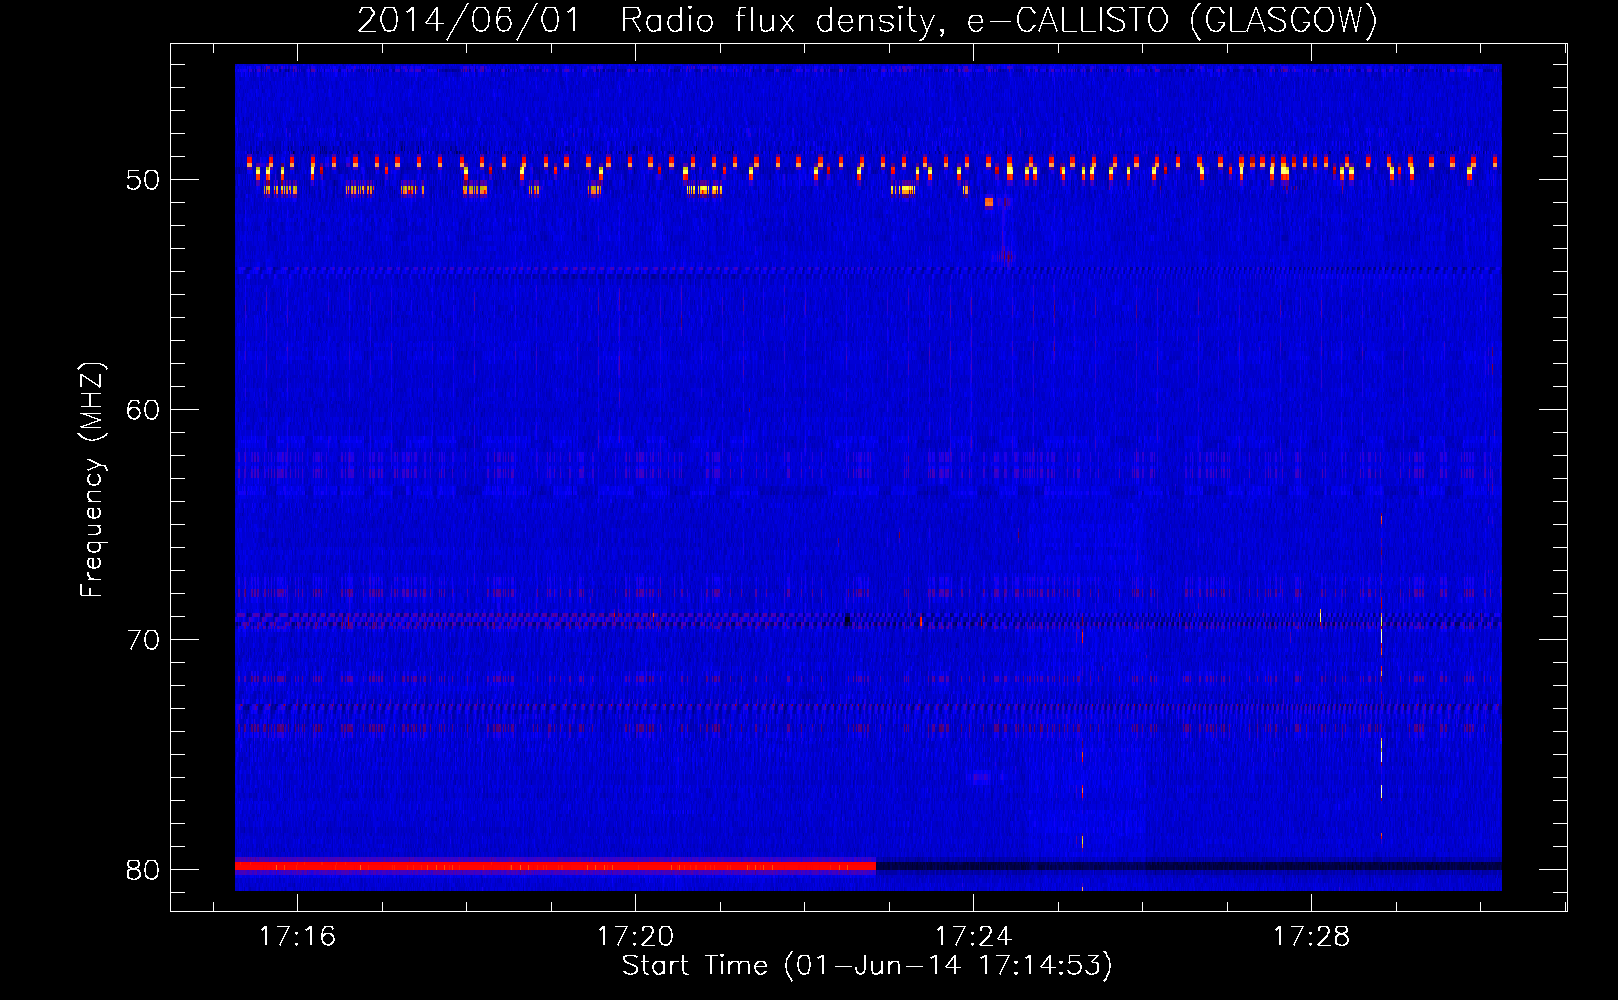This screenshot has width=1618, height=1000.
Task: Click the striped horizontal line near 73 MHz
Action: [868, 706]
